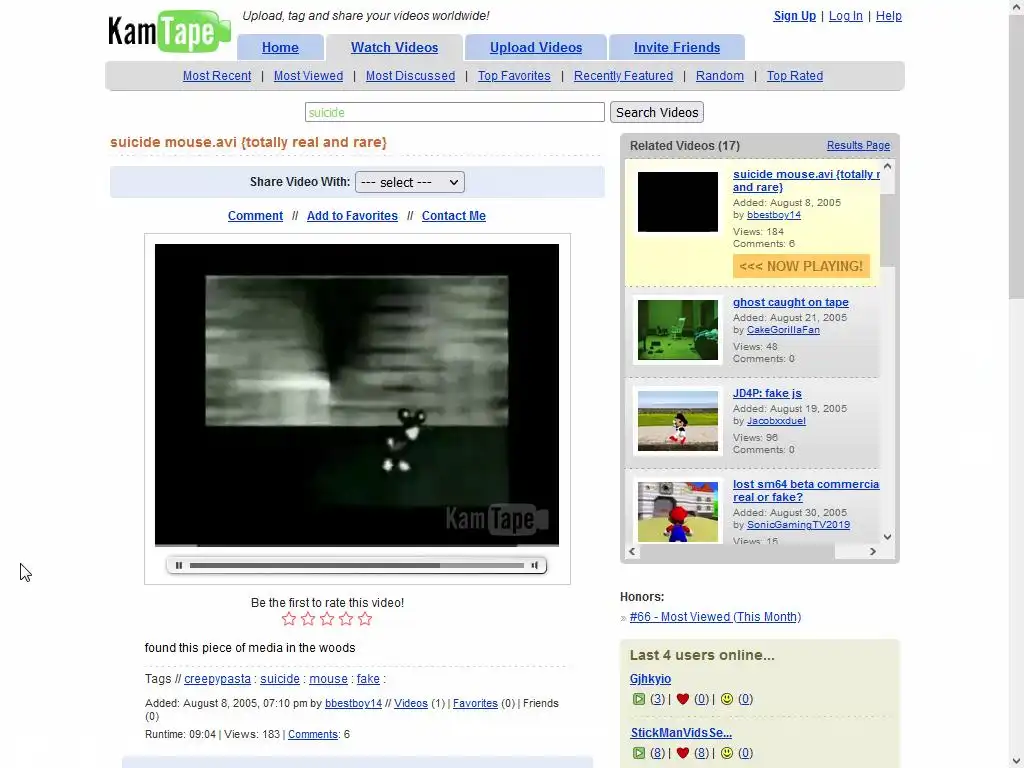Click the fake tag
Viewport: 1024px width, 768px height.
pyautogui.click(x=368, y=679)
